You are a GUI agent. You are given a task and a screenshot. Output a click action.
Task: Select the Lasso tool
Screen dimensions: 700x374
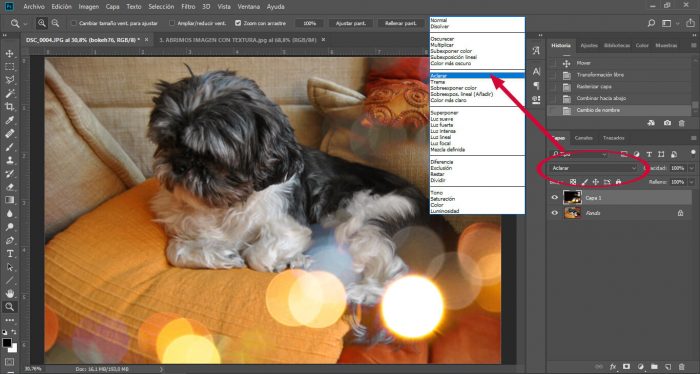[9, 80]
